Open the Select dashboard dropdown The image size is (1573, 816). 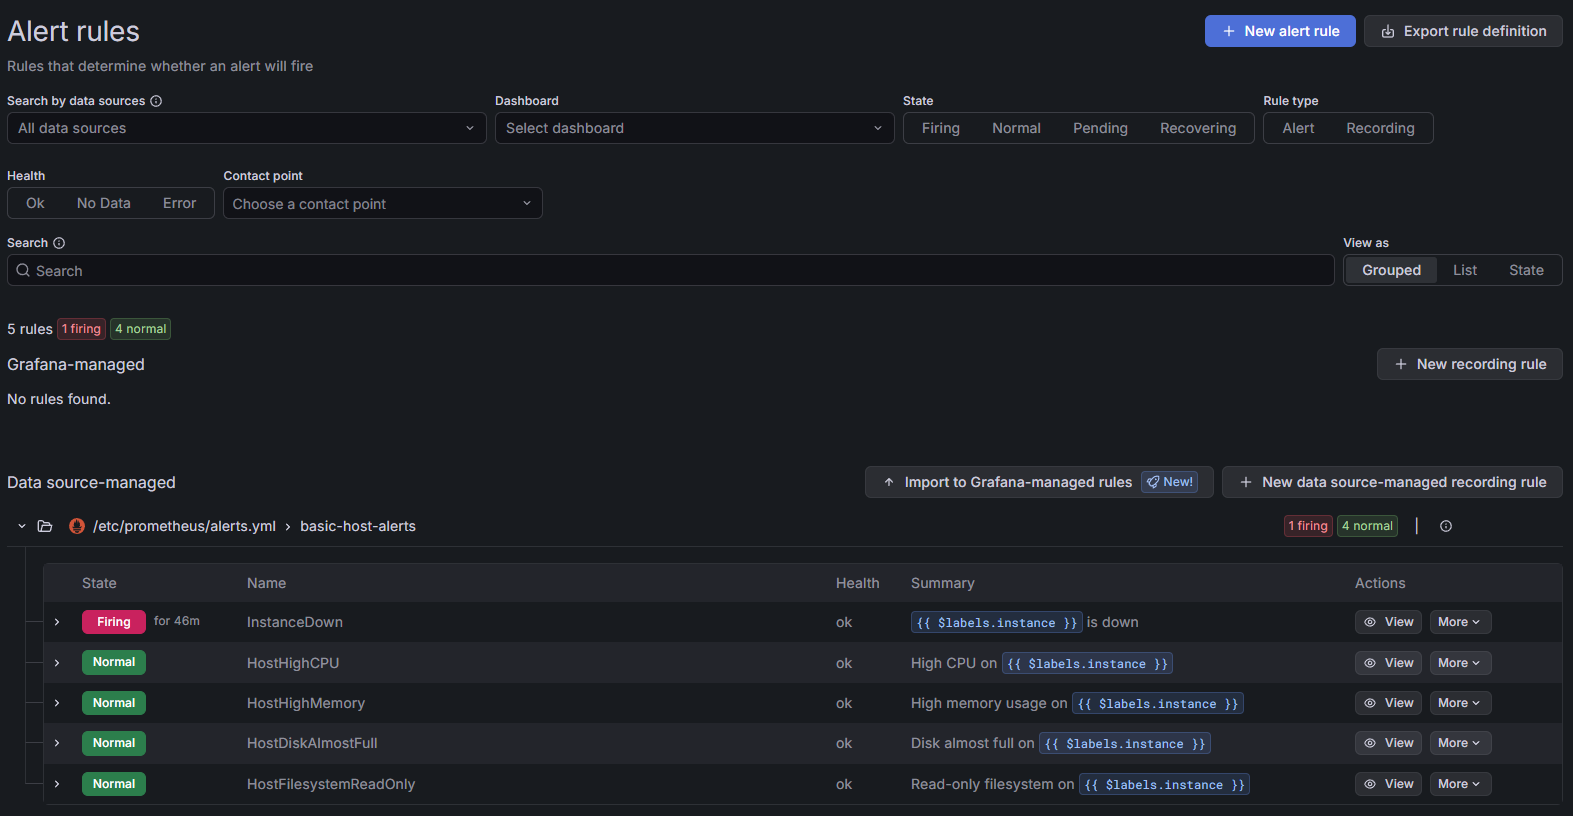695,128
